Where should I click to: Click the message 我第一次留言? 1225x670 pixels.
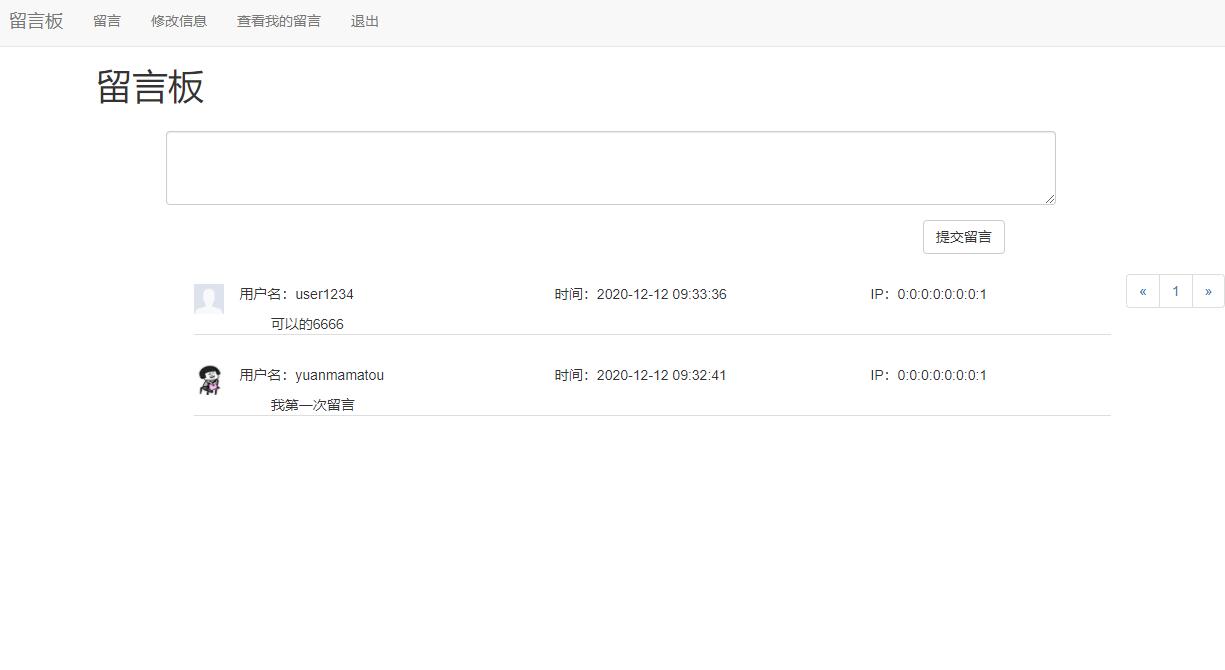tap(312, 405)
